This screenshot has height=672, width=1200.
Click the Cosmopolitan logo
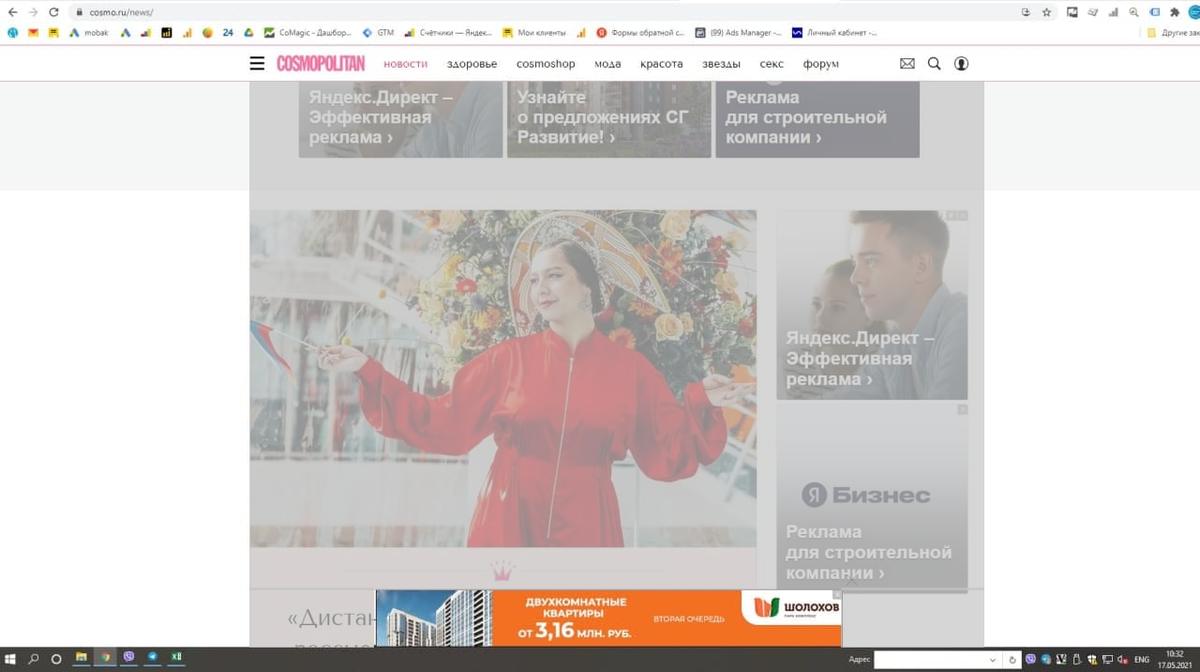click(x=321, y=64)
